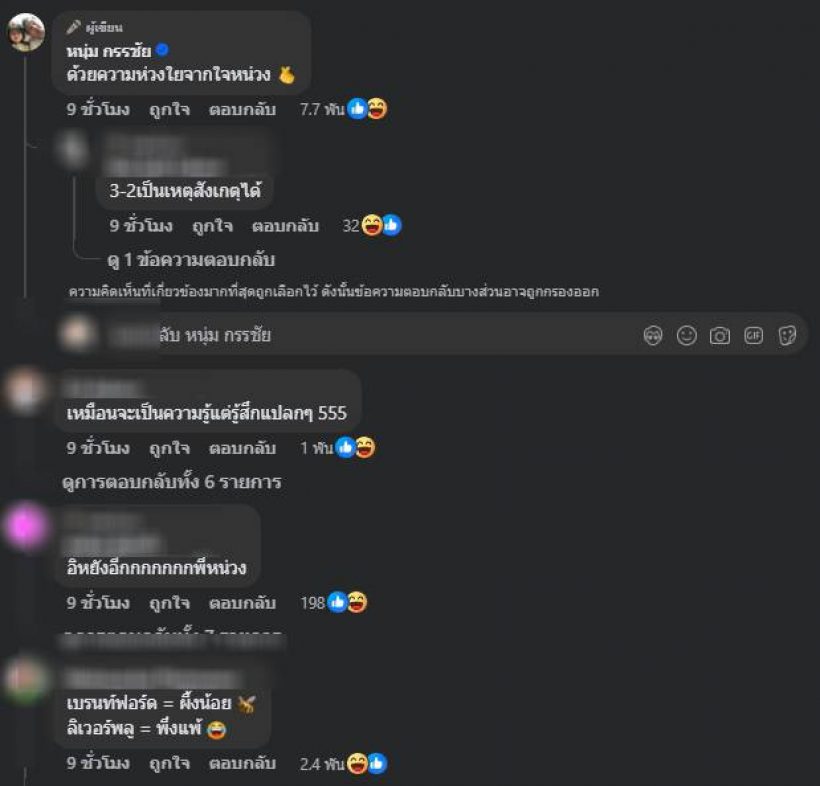Like the 3-2เป็นเหตุสังเกตุได้ reply
Viewport: 820px width, 786px height.
(212, 226)
